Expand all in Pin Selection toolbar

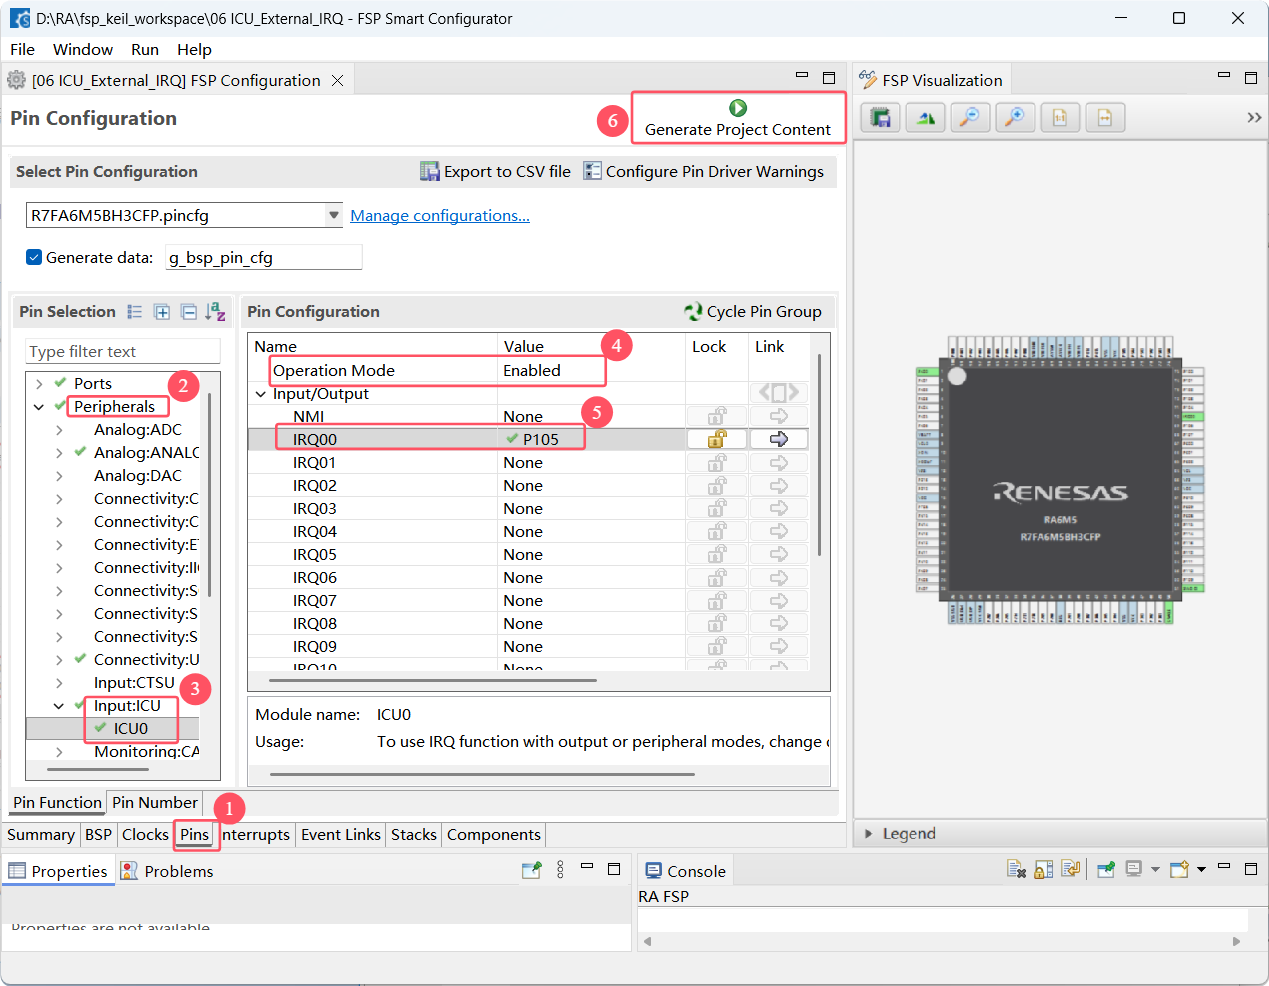point(162,312)
